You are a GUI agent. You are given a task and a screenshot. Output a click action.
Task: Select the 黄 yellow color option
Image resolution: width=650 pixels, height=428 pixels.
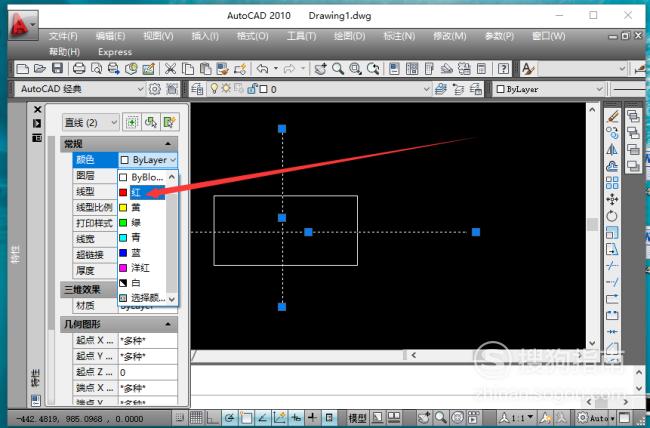coord(142,207)
